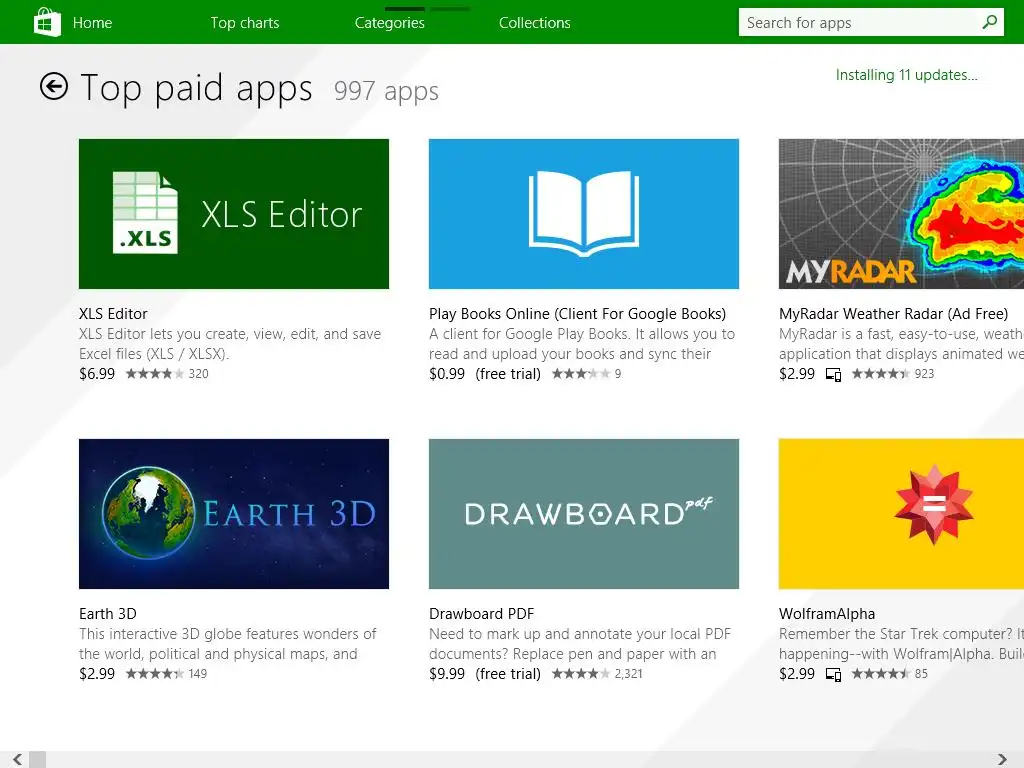1024x768 pixels.
Task: Open the Home menu item
Action: 92,23
